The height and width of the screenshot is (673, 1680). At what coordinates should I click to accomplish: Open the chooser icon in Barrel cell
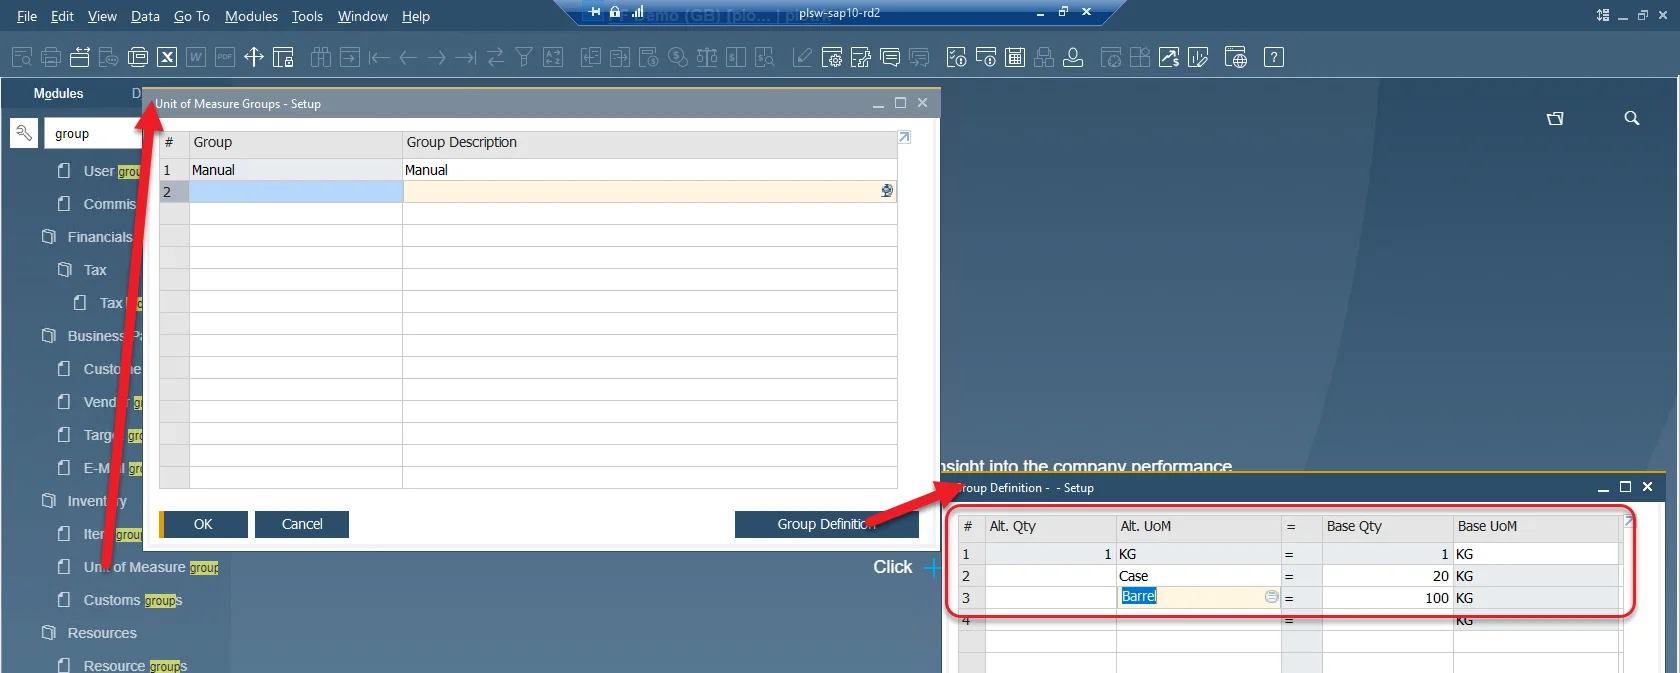(x=1271, y=597)
